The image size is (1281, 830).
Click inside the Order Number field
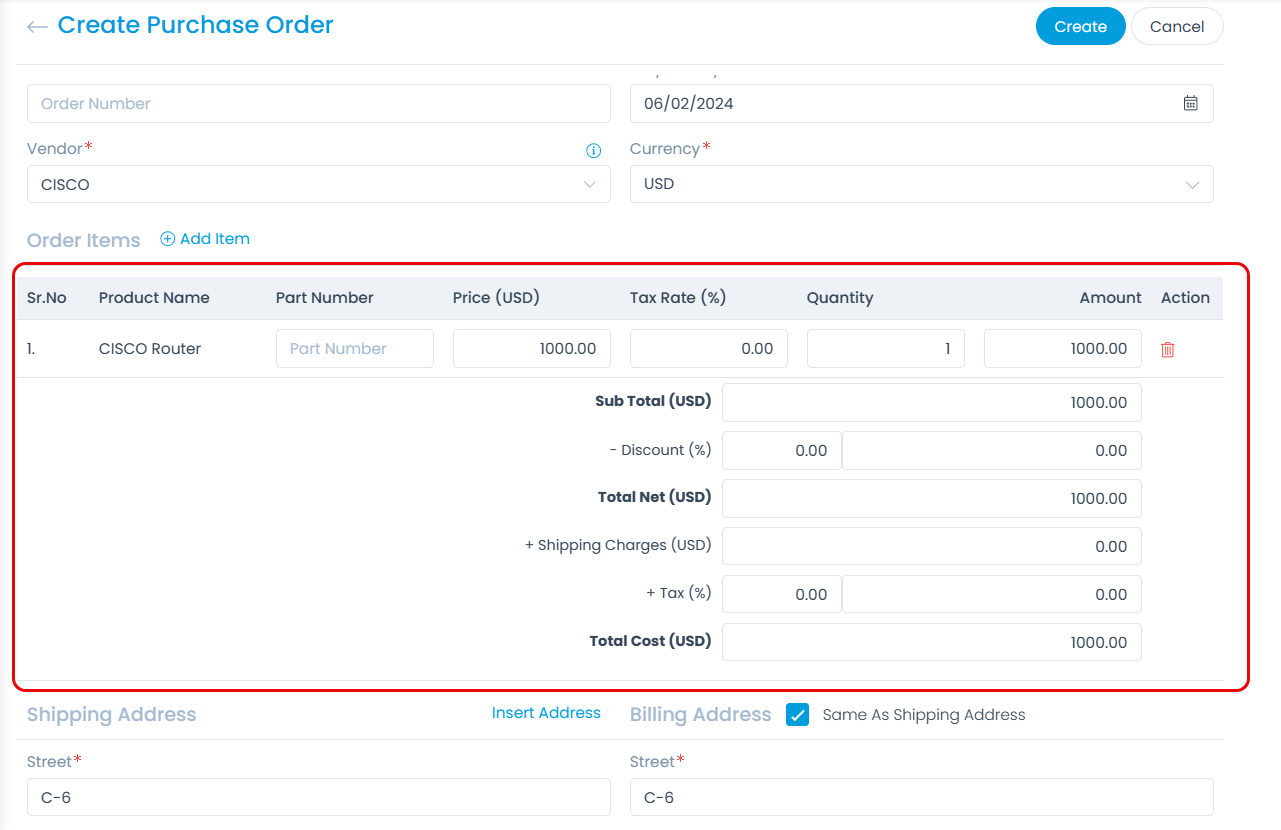(319, 103)
